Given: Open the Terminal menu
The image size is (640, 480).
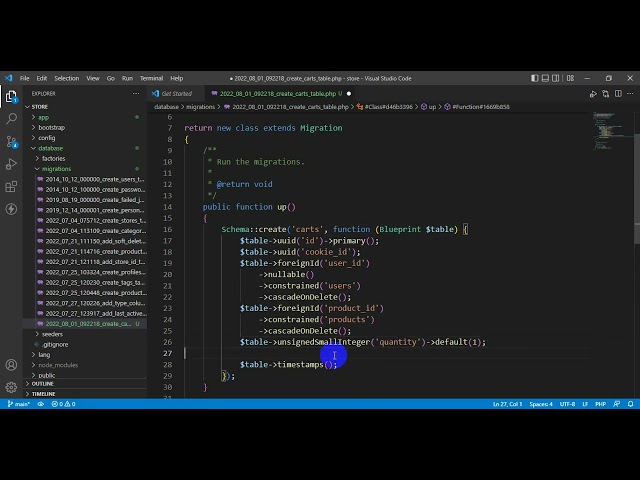Looking at the screenshot, I should [151, 78].
